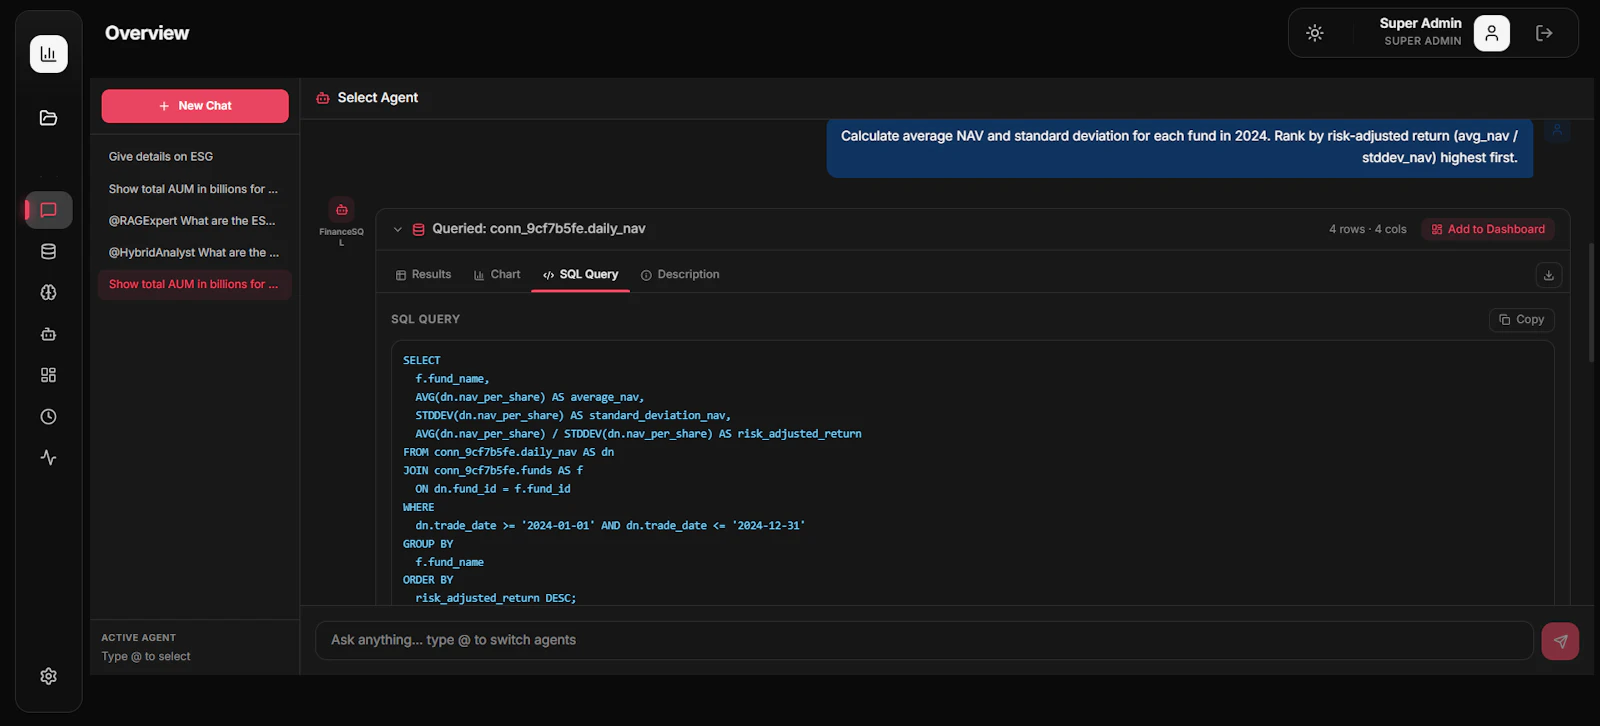Click the send message arrow button
The height and width of the screenshot is (726, 1600).
pos(1560,641)
